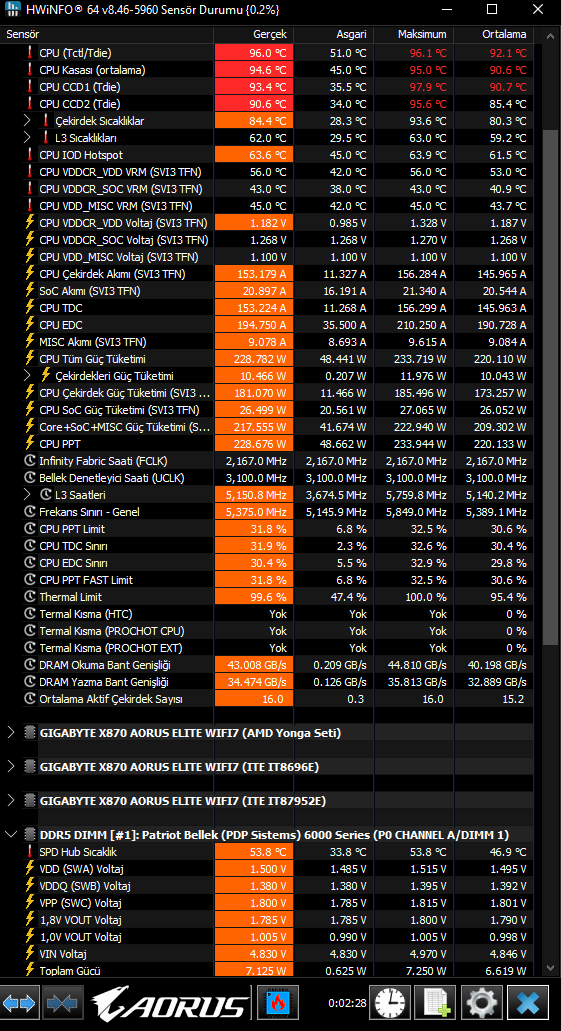The image size is (561, 1031).
Task: Close sensors with the blue X icon
Action: [x=527, y=1003]
